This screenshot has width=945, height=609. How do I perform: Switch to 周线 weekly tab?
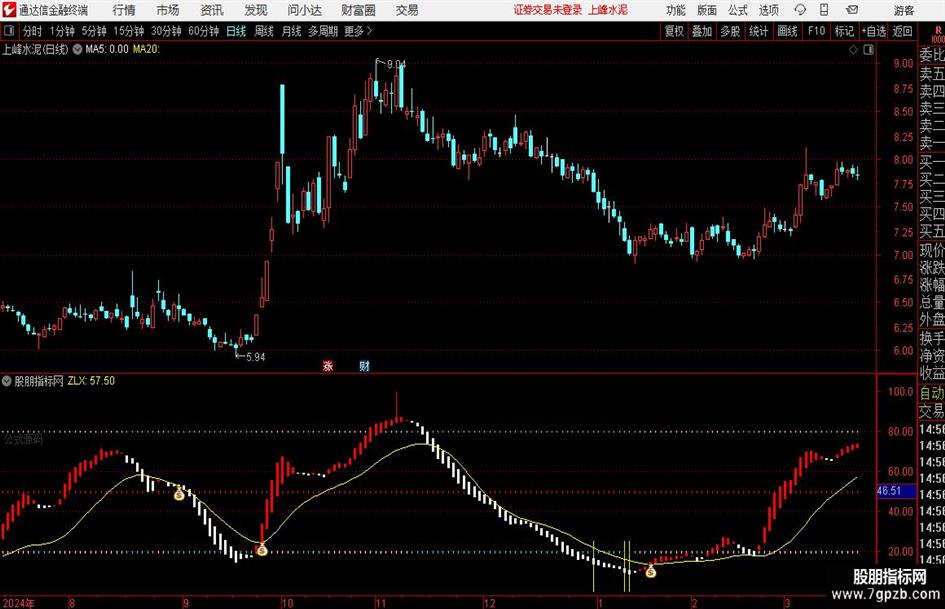pyautogui.click(x=264, y=31)
